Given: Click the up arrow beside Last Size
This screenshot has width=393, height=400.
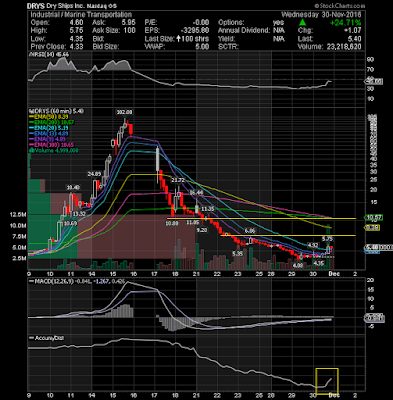Looking at the screenshot, I should point(179,39).
